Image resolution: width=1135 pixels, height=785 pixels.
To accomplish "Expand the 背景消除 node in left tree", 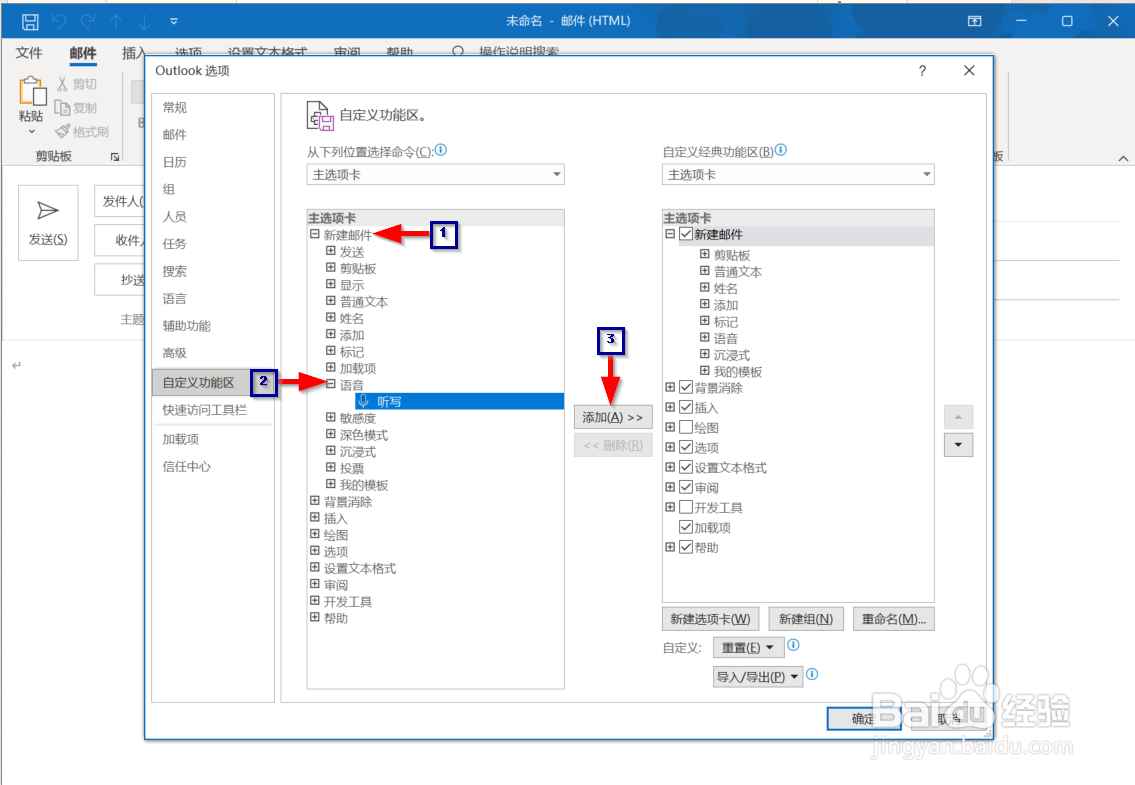I will point(315,500).
